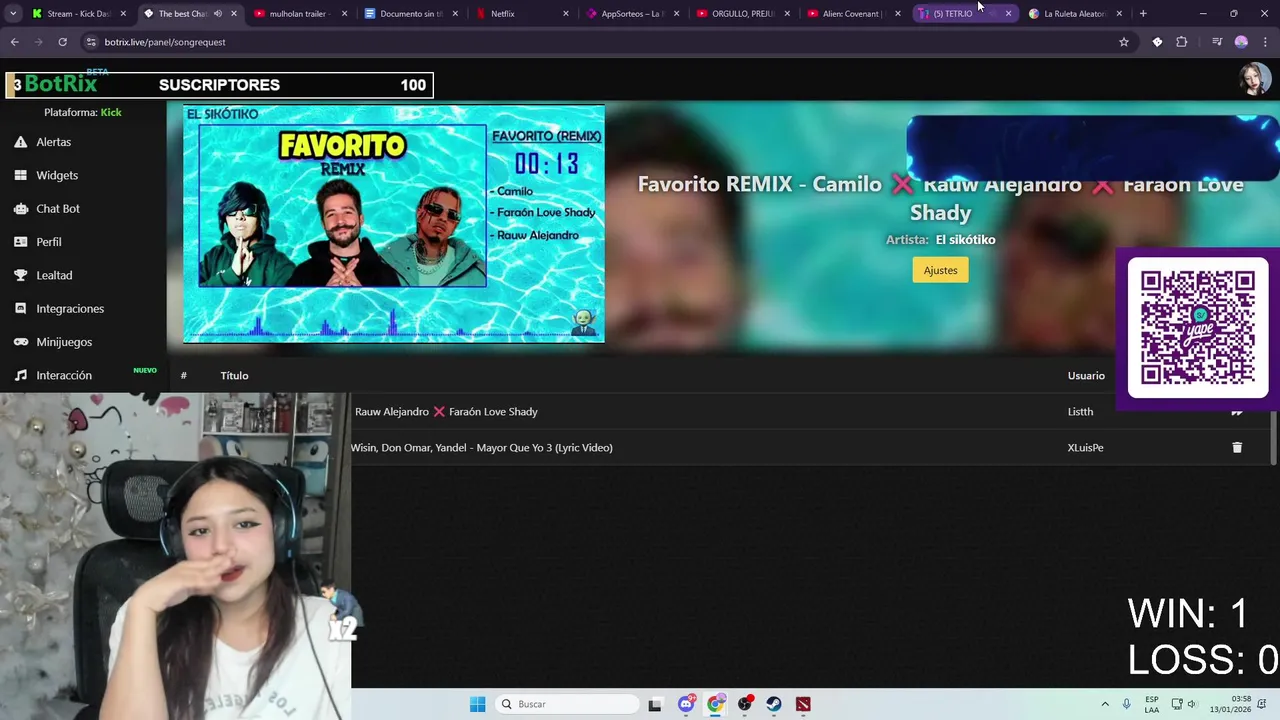Click the BotRix logo
Viewport: 1280px width, 720px height.
(x=60, y=85)
